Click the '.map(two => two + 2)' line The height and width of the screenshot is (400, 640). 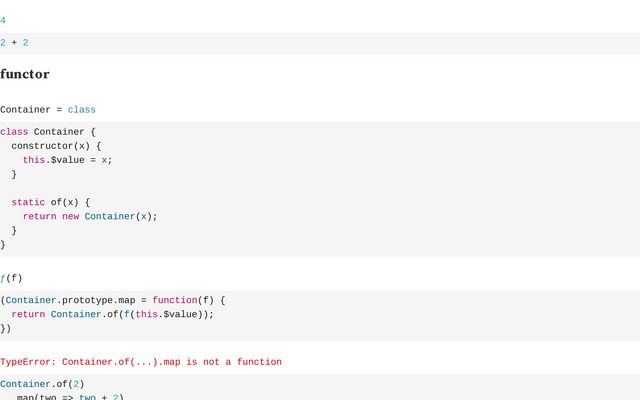pyautogui.click(x=67, y=397)
